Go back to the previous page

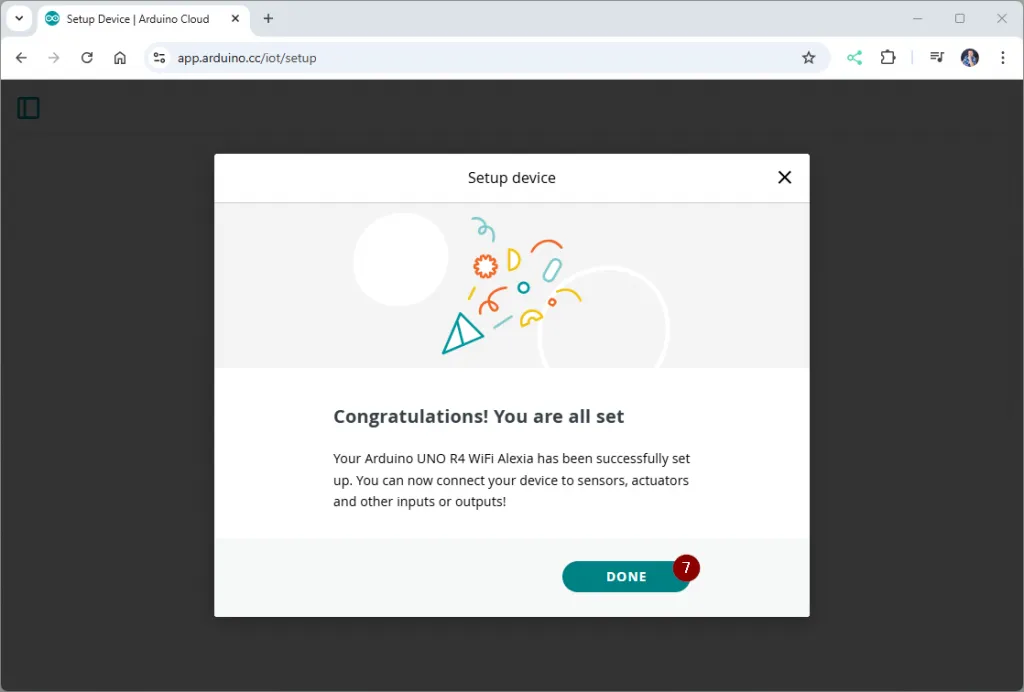[21, 58]
